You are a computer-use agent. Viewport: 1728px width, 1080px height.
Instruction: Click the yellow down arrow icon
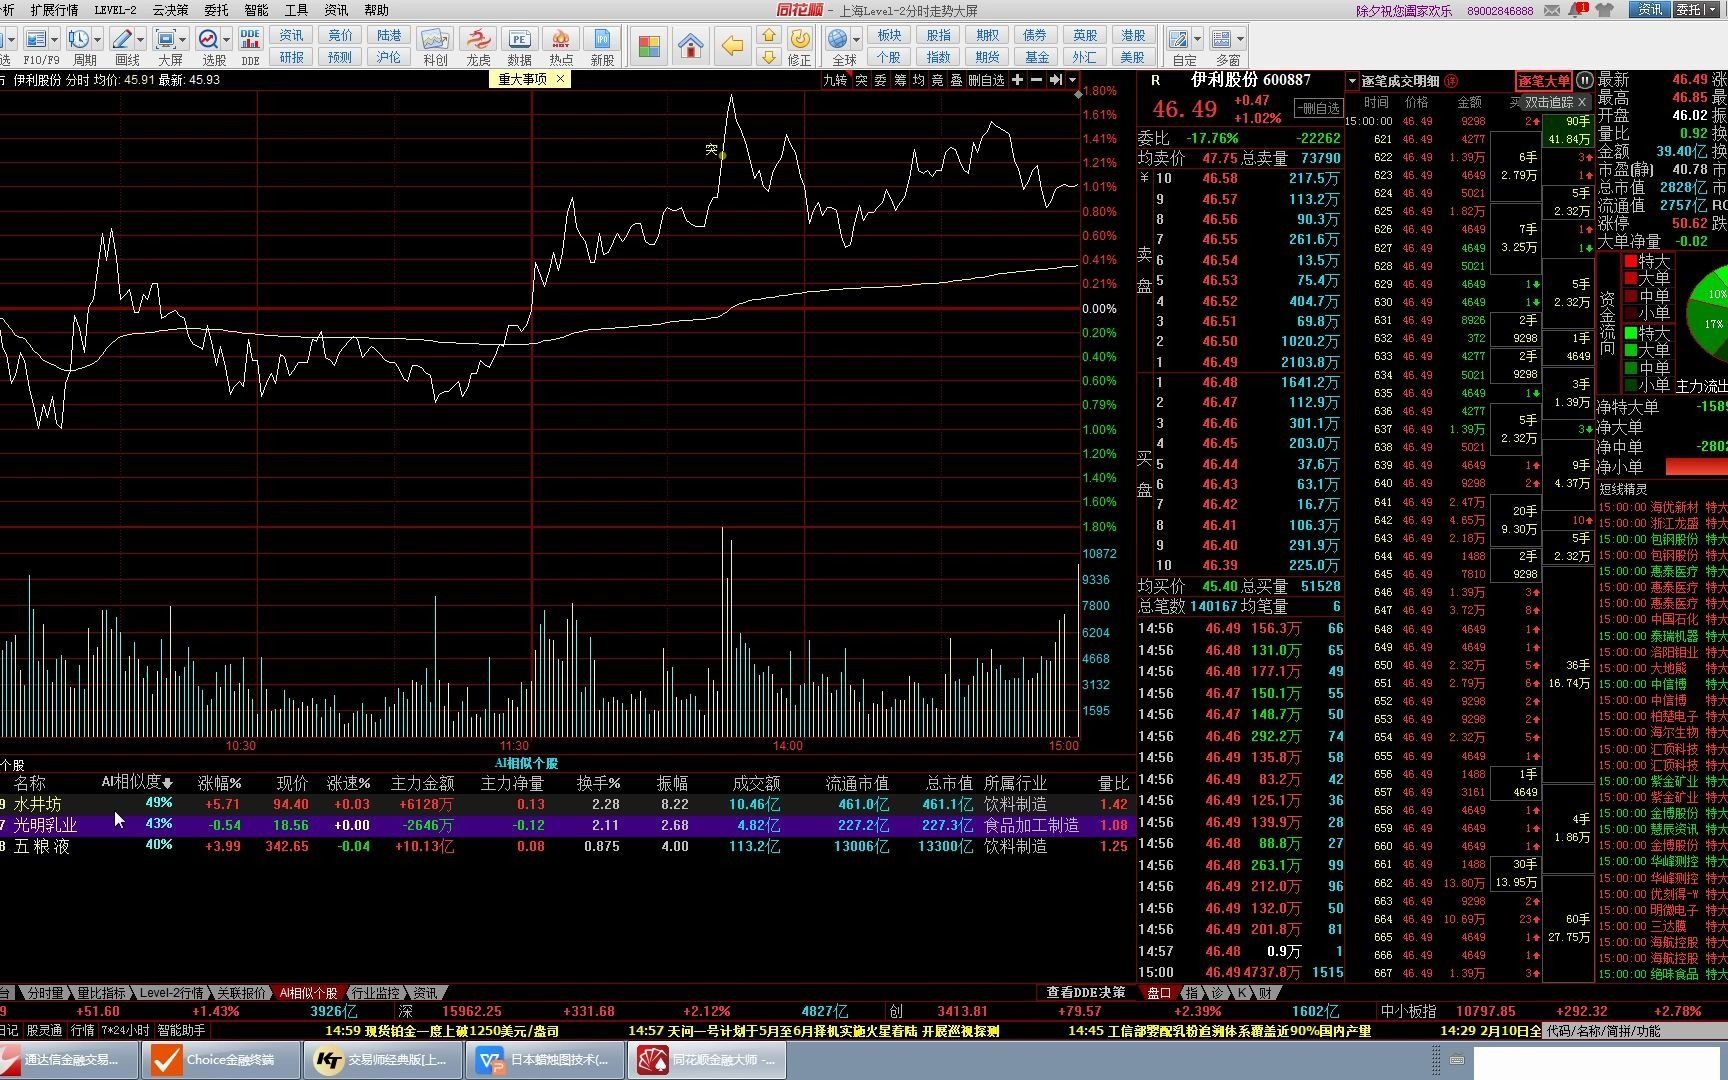(768, 57)
